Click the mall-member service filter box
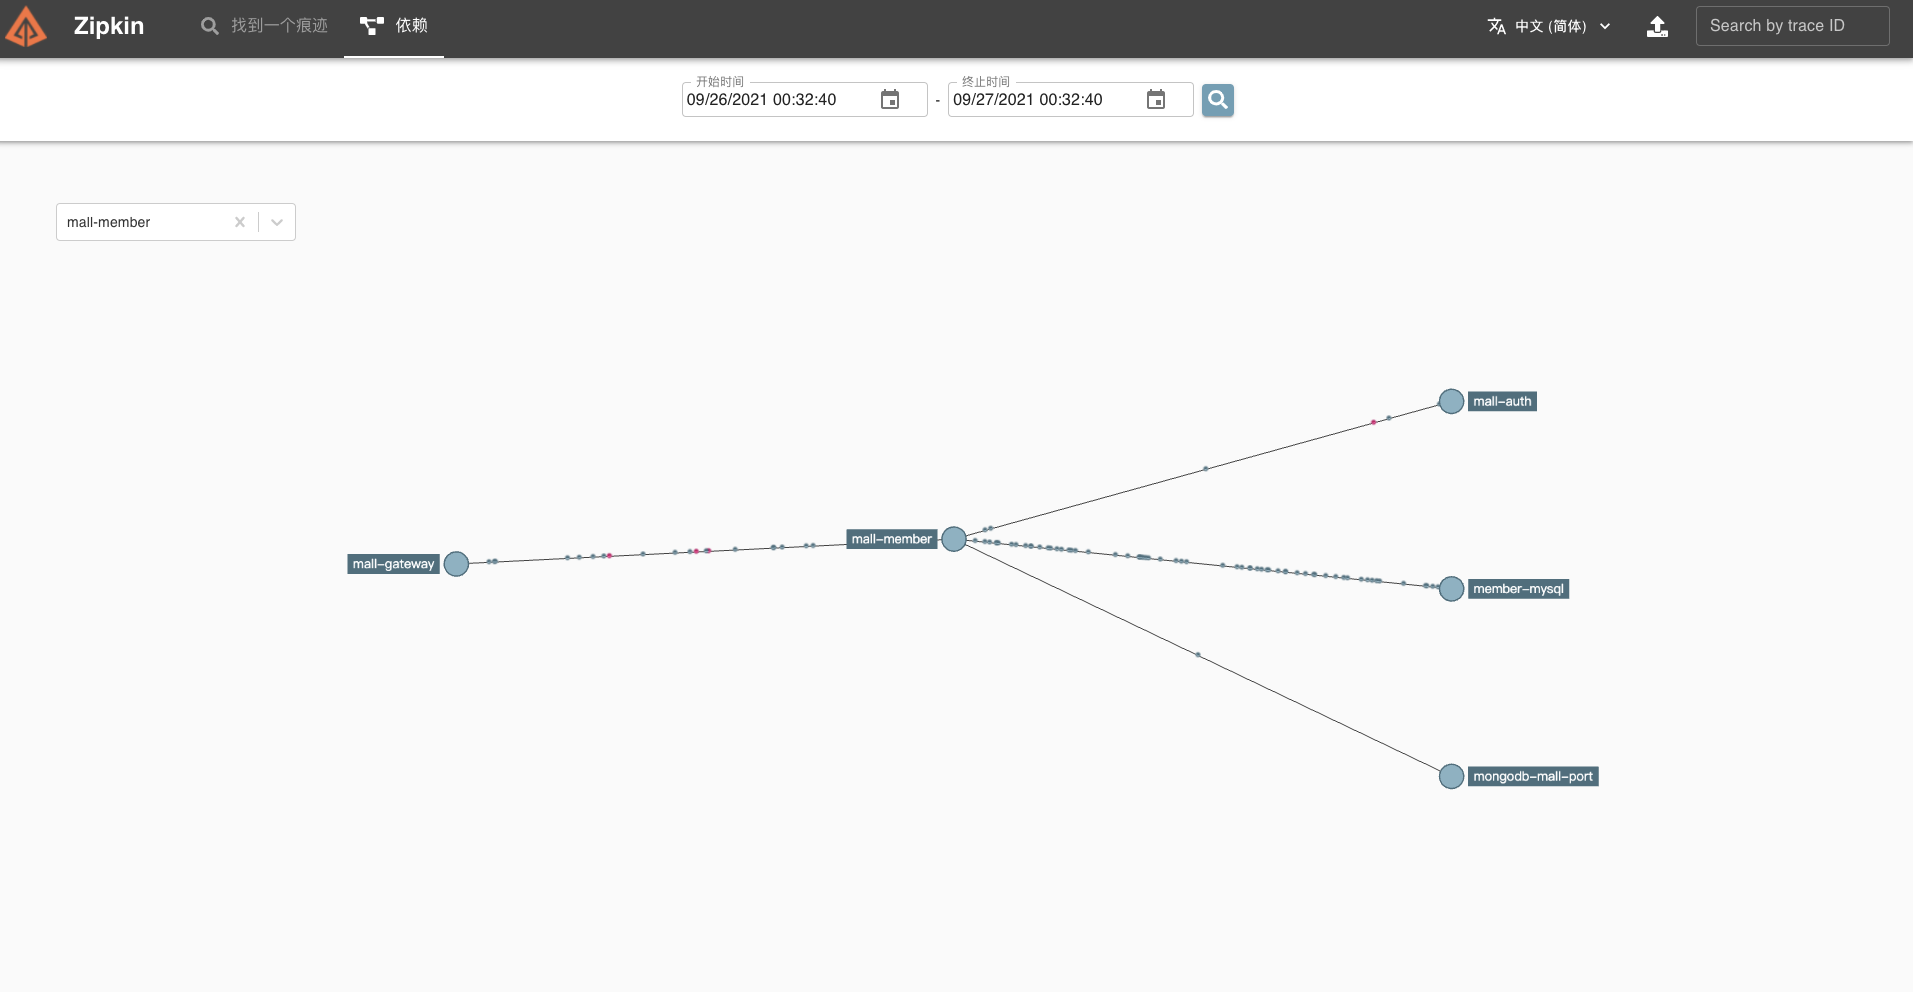Image resolution: width=1913 pixels, height=992 pixels. click(x=176, y=222)
